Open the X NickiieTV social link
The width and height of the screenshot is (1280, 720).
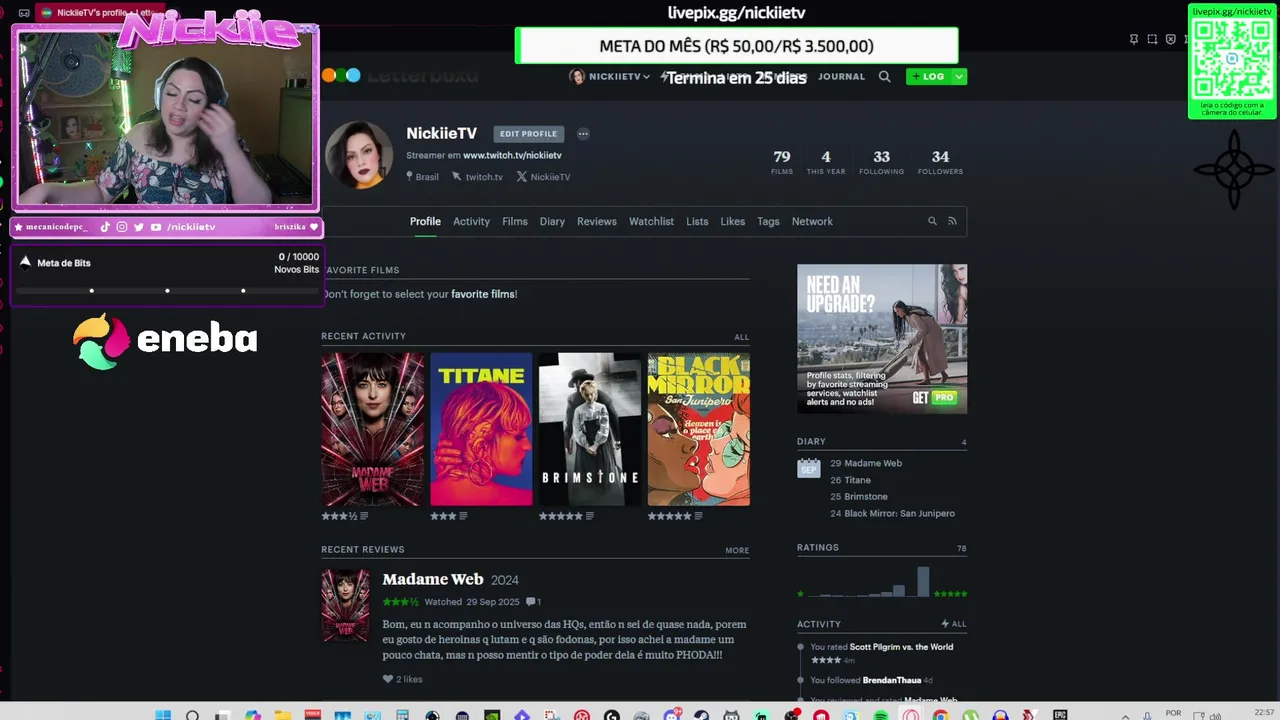[x=543, y=177]
